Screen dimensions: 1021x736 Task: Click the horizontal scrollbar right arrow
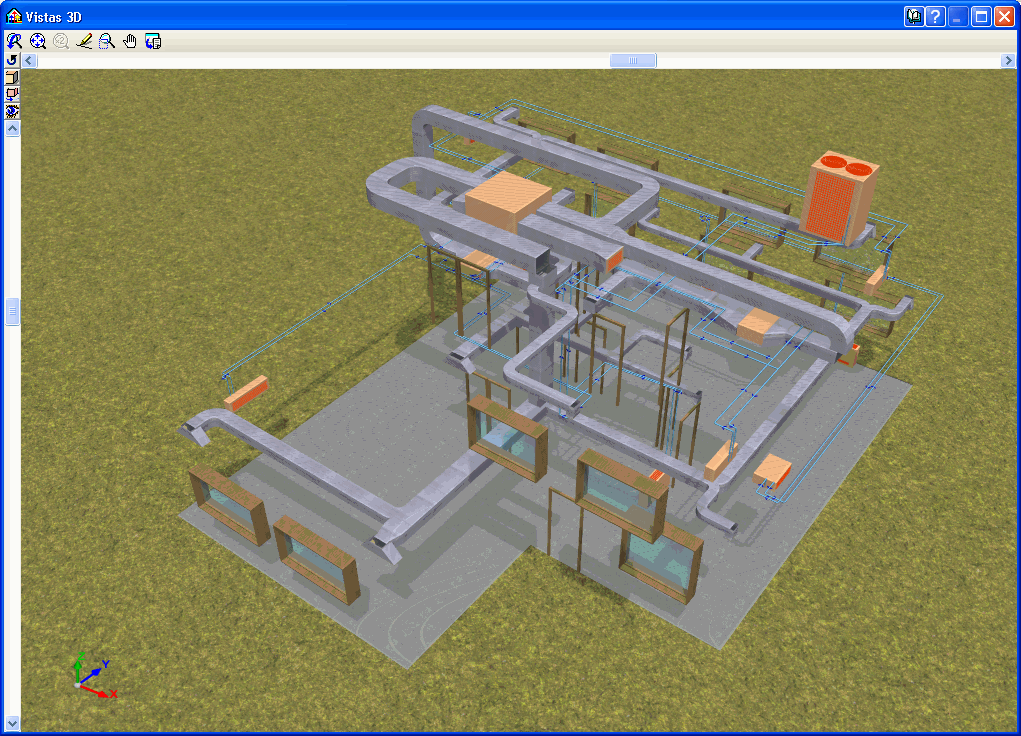coord(1008,61)
